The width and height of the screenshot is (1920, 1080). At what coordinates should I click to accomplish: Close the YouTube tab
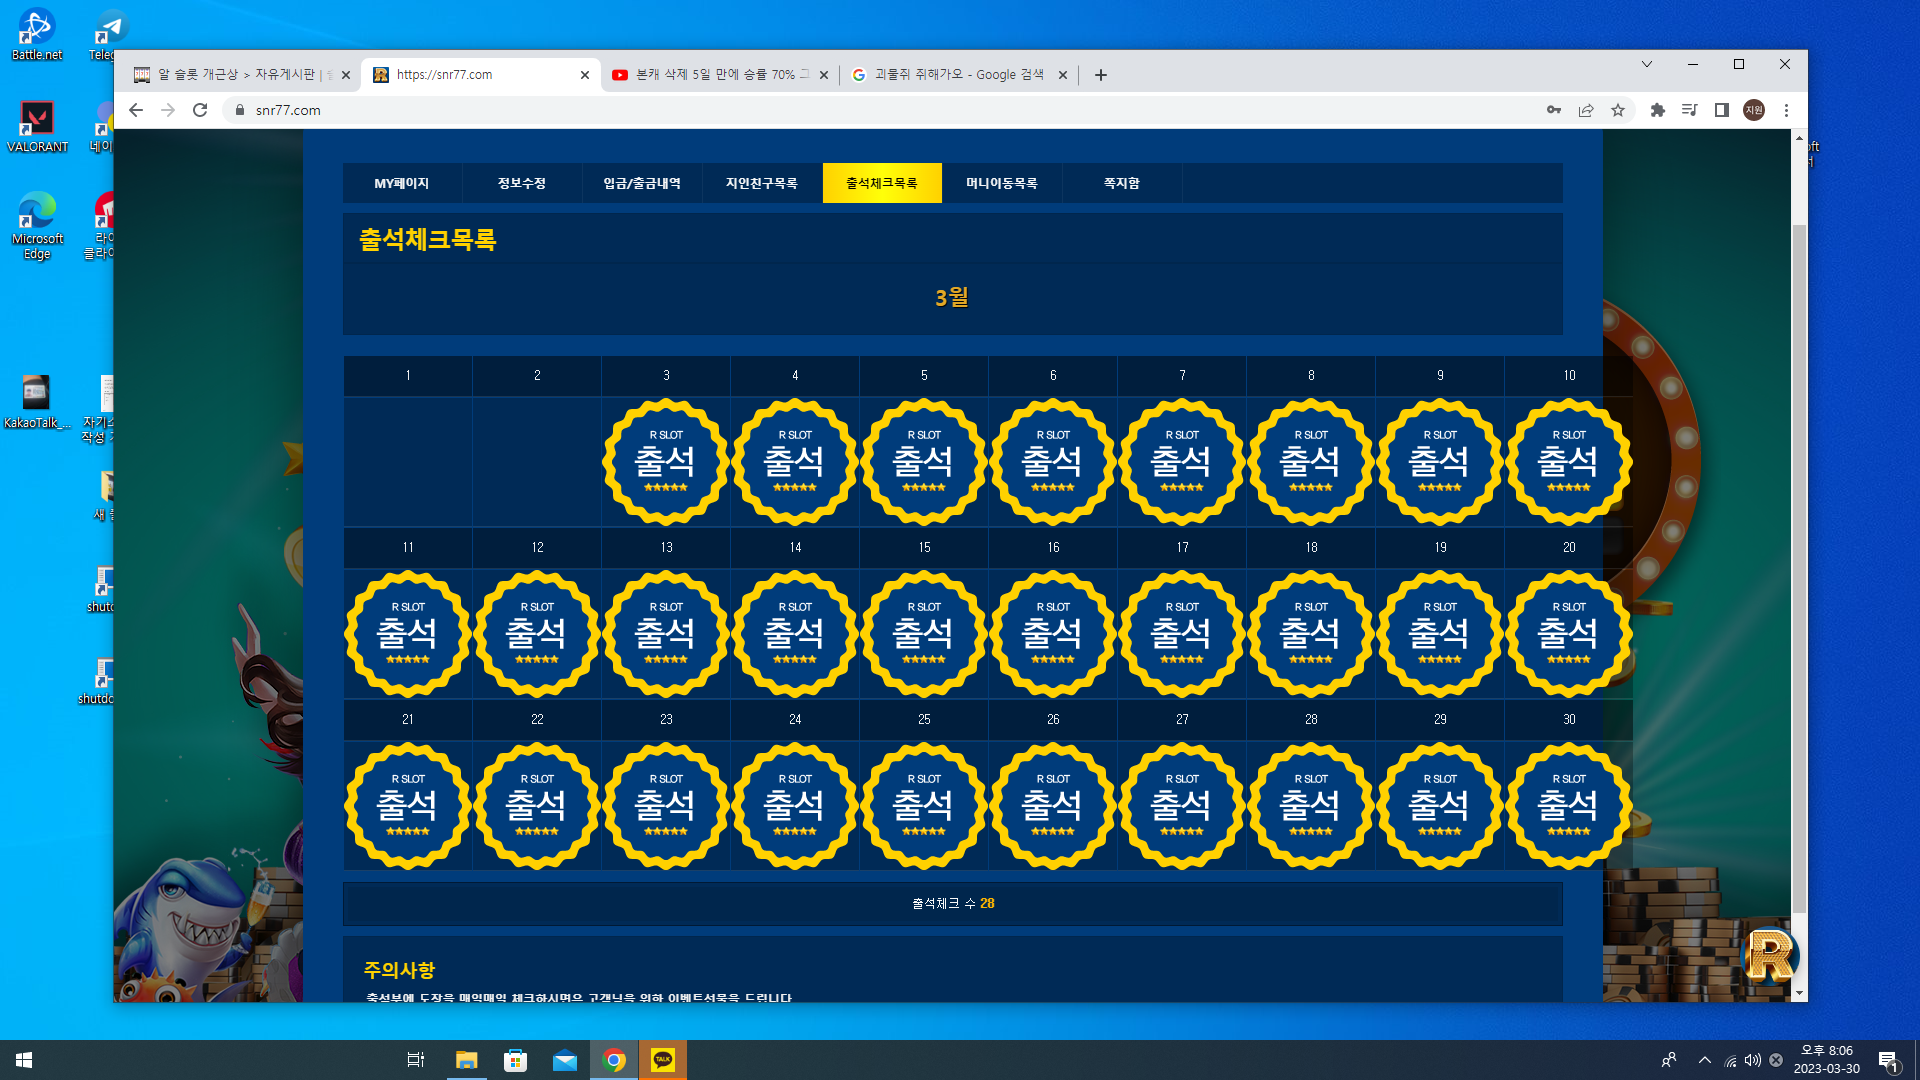(x=824, y=75)
